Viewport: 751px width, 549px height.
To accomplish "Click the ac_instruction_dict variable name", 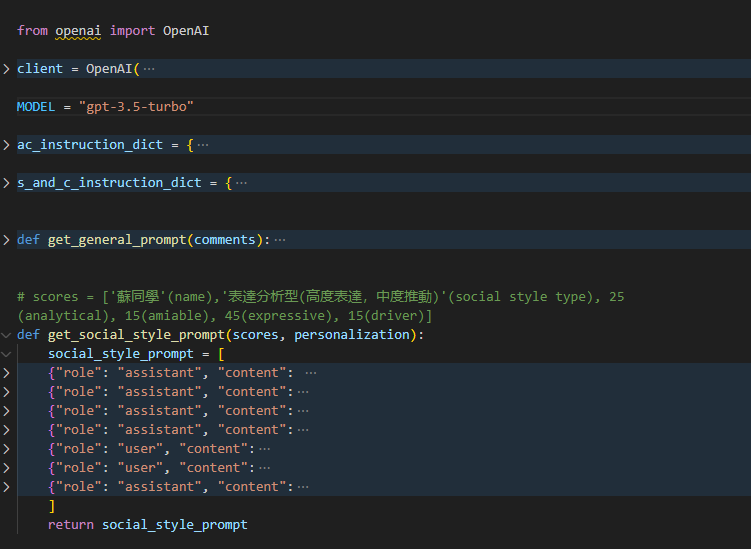I will pos(90,145).
